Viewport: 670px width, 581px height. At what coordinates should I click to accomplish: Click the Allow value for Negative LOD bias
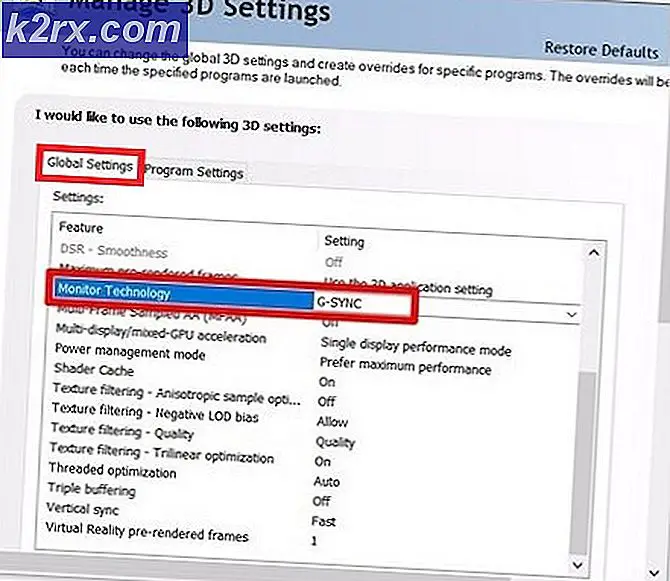332,422
